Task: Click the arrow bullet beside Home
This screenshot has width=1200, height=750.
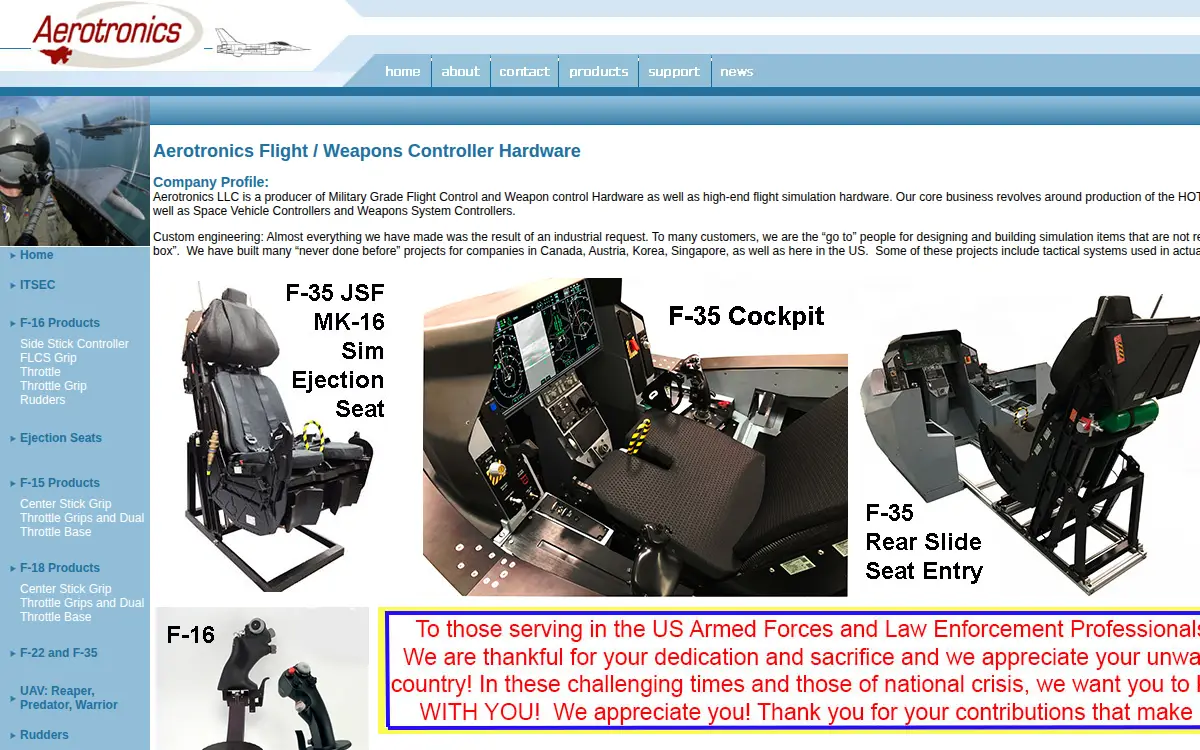Action: click(x=13, y=256)
